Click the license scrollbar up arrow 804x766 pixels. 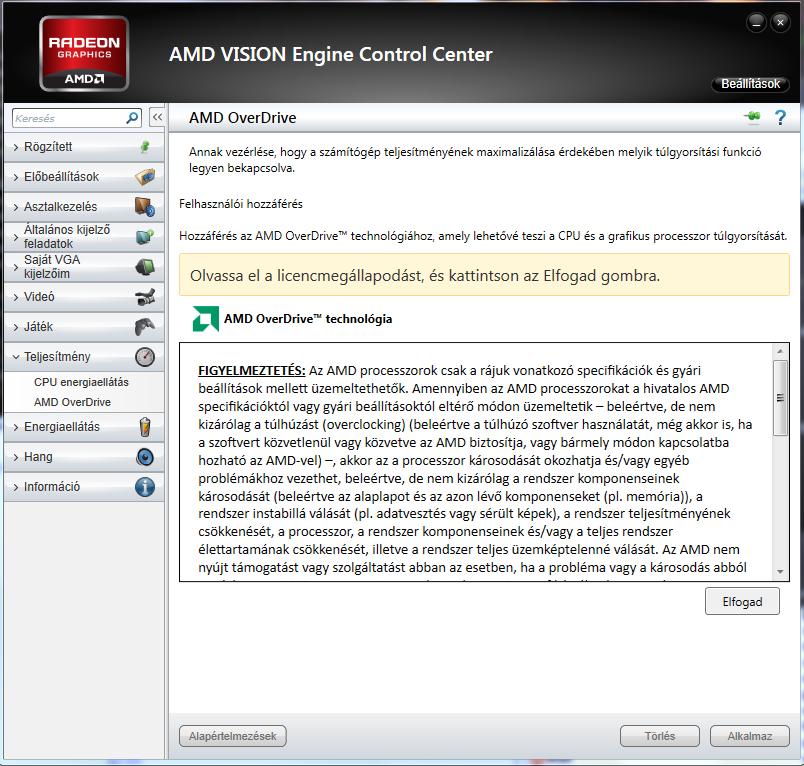pos(780,351)
